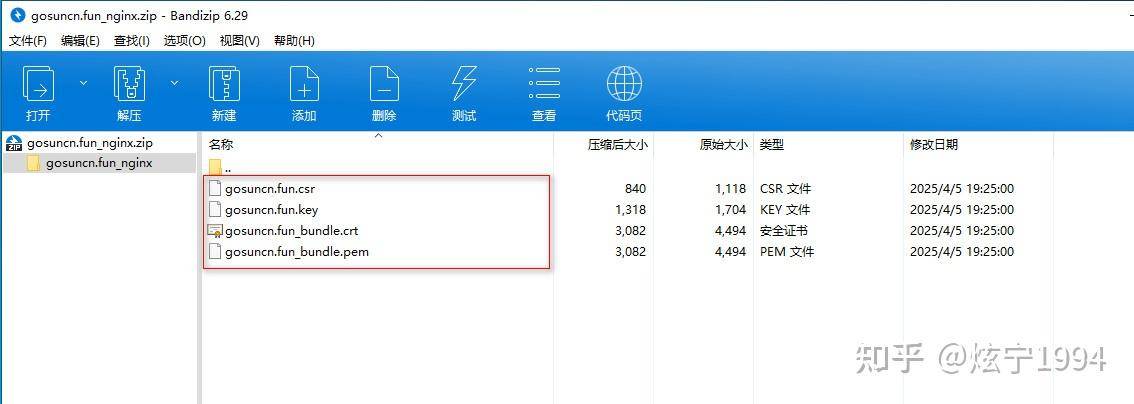1134x404 pixels.
Task: Click compressed size 840 of the csr file
Action: 635,189
